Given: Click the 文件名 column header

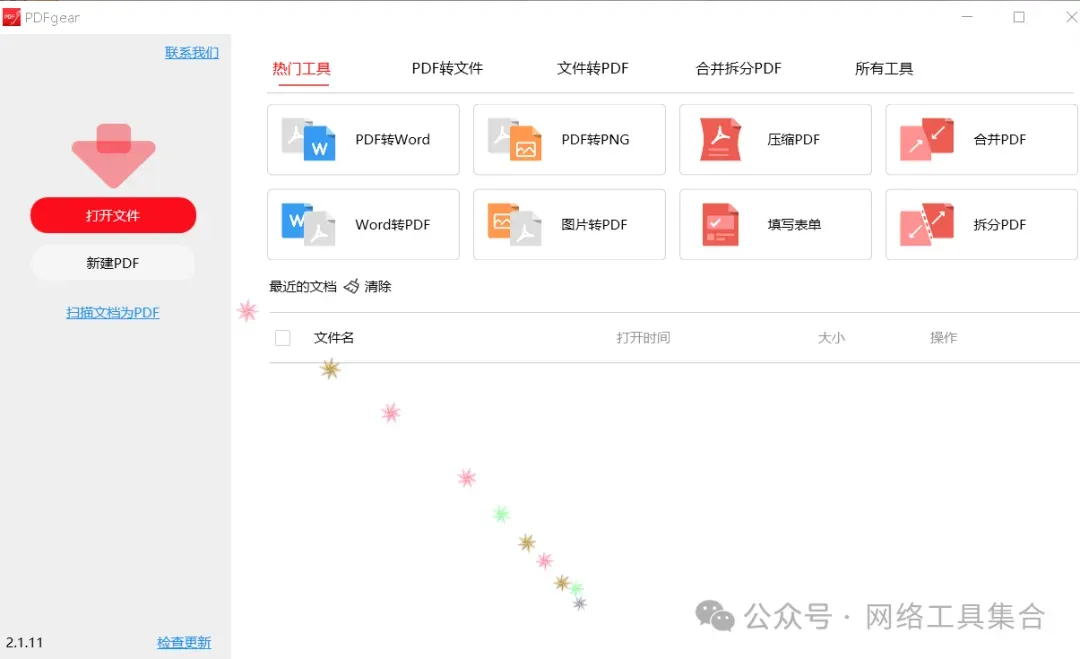Looking at the screenshot, I should [334, 338].
